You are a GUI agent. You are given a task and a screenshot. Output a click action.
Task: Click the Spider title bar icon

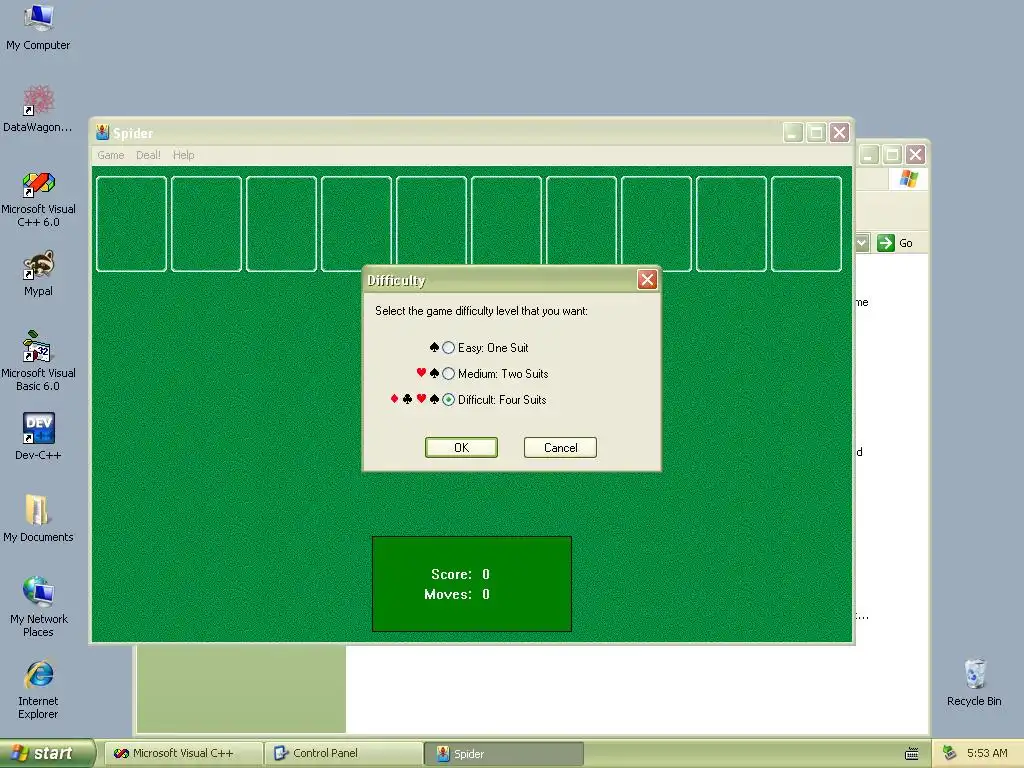click(103, 133)
